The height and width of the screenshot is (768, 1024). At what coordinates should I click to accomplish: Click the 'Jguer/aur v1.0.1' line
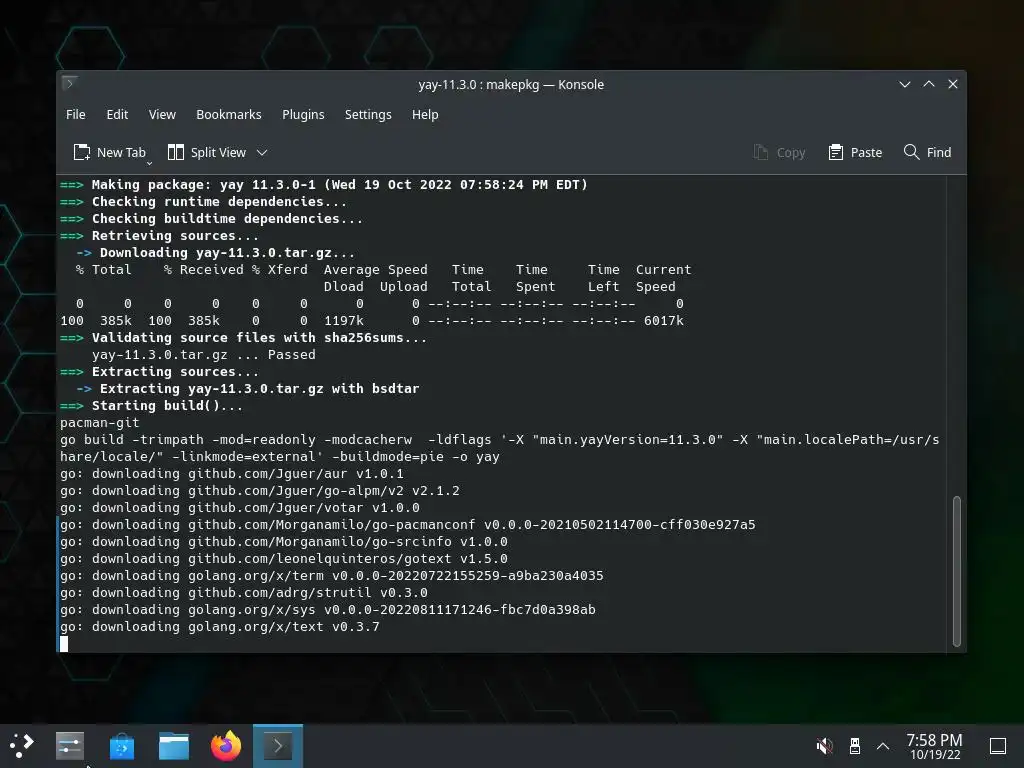pos(232,473)
